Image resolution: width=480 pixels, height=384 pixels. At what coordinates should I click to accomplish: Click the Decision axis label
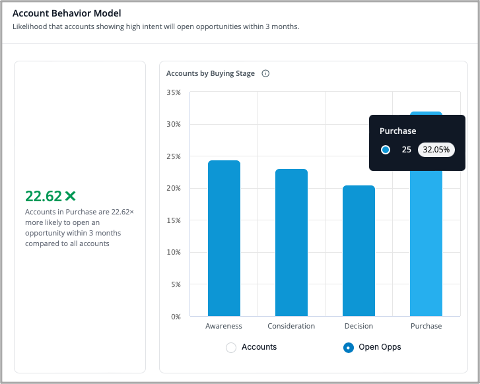point(359,326)
